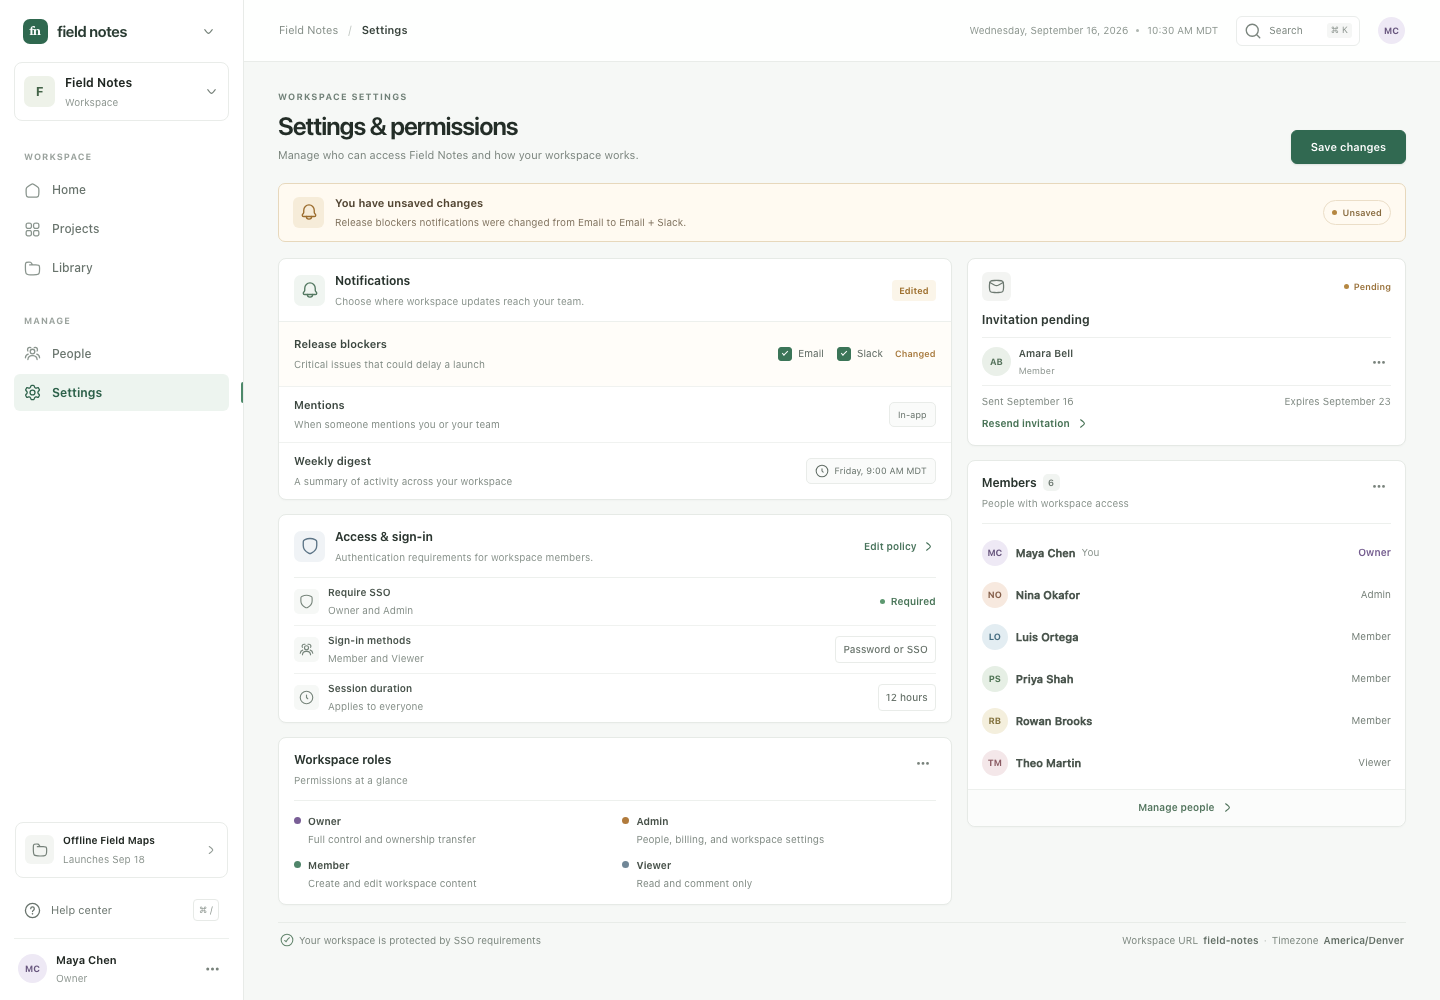The width and height of the screenshot is (1440, 1000).
Task: Open the Field Notes workspace switcher
Action: coord(122,92)
